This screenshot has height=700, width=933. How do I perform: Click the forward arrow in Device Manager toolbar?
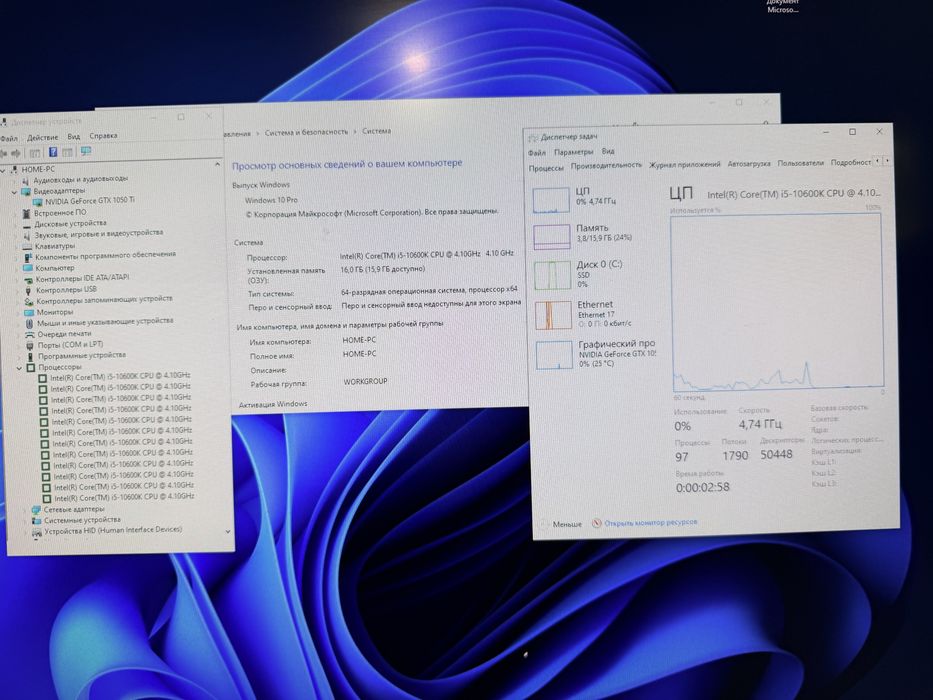(x=16, y=153)
